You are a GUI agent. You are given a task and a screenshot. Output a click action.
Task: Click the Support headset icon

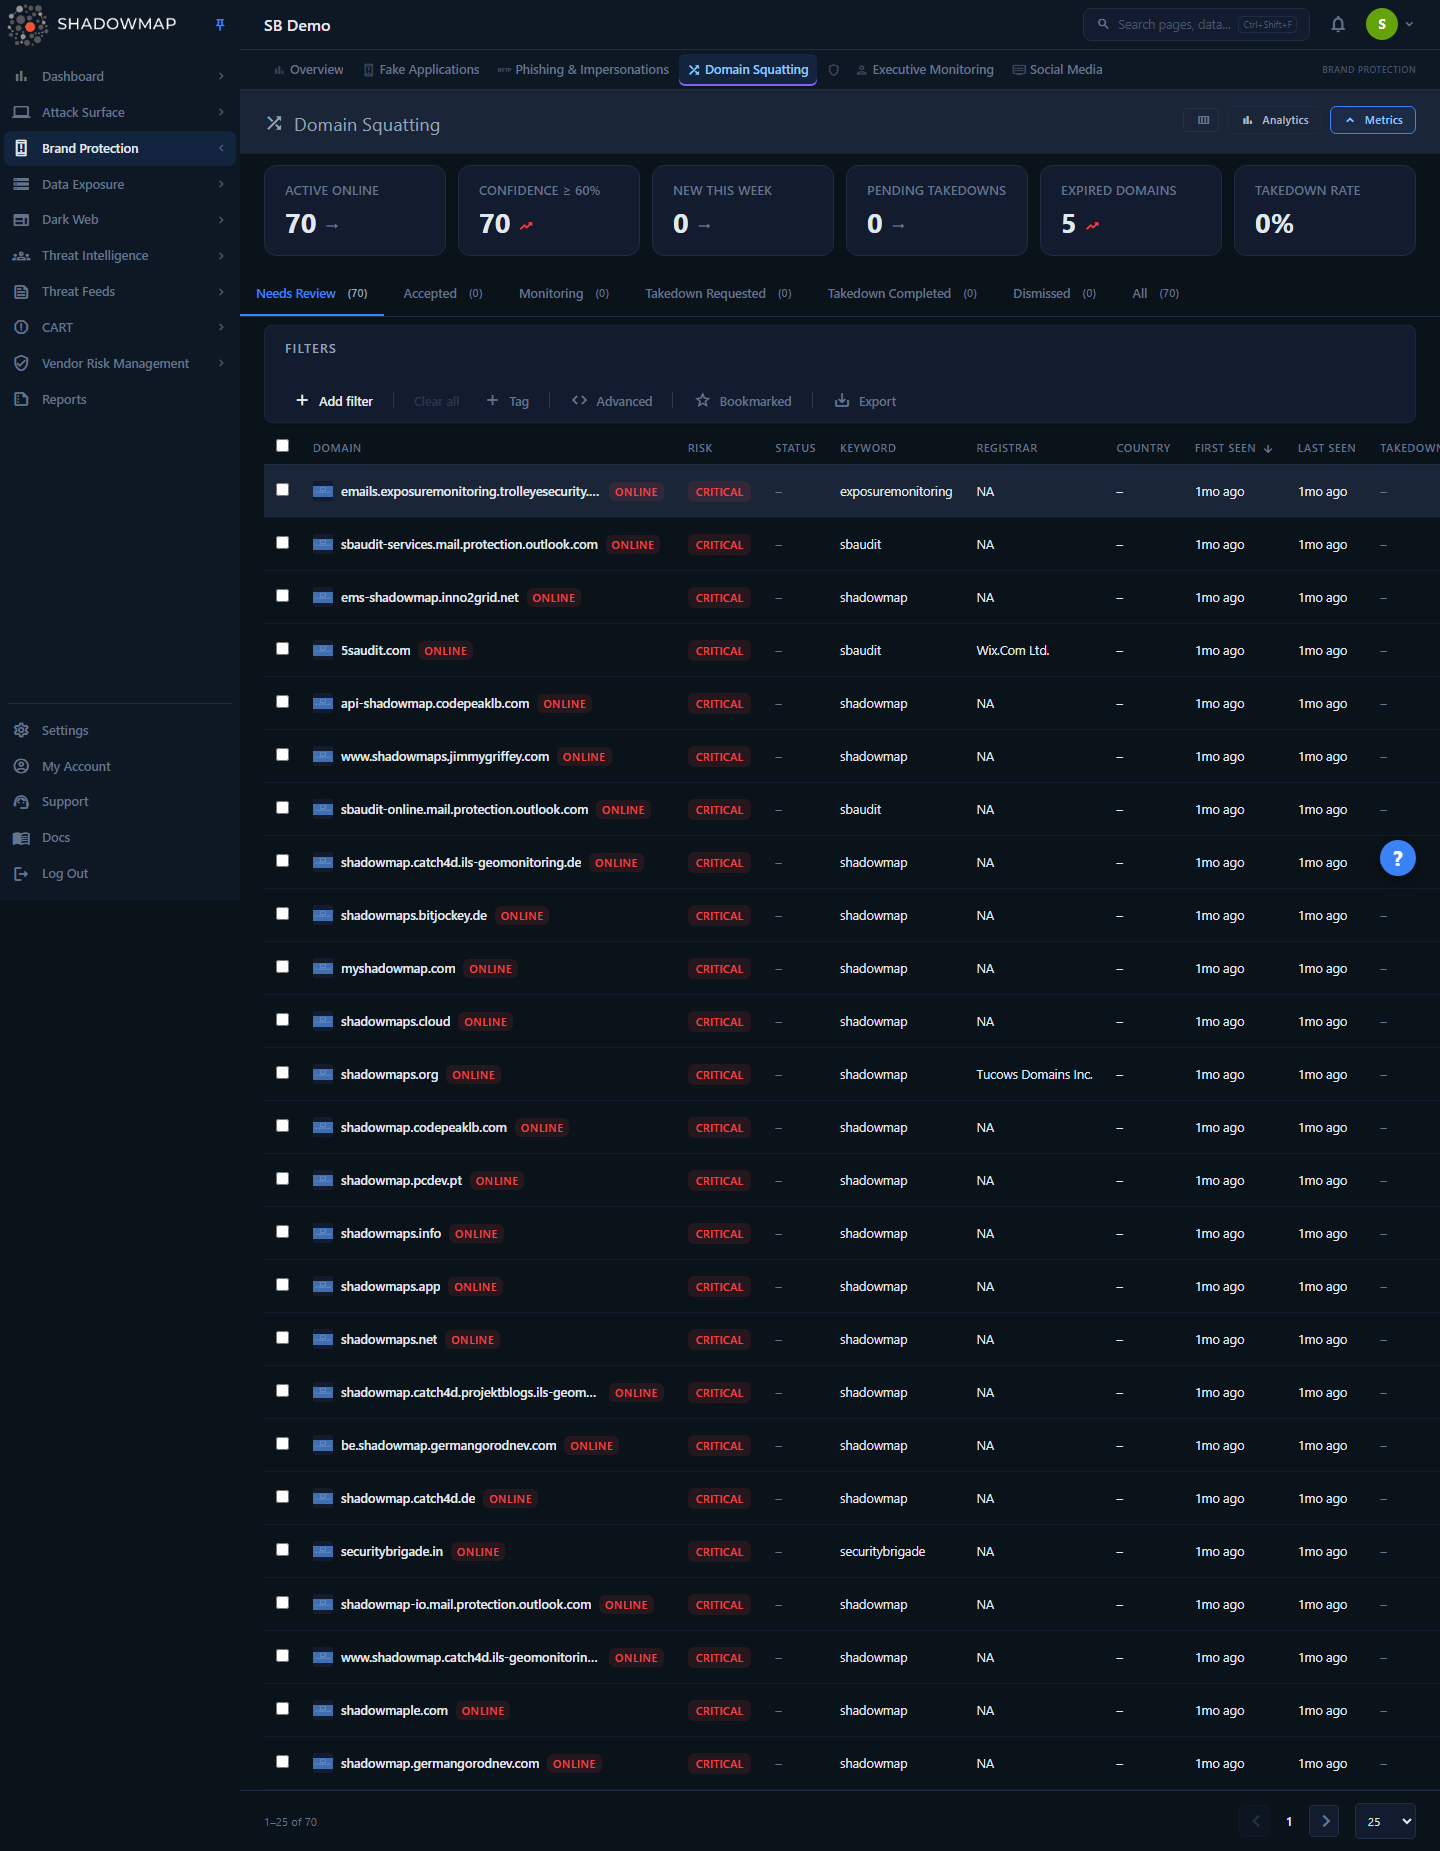(x=21, y=802)
